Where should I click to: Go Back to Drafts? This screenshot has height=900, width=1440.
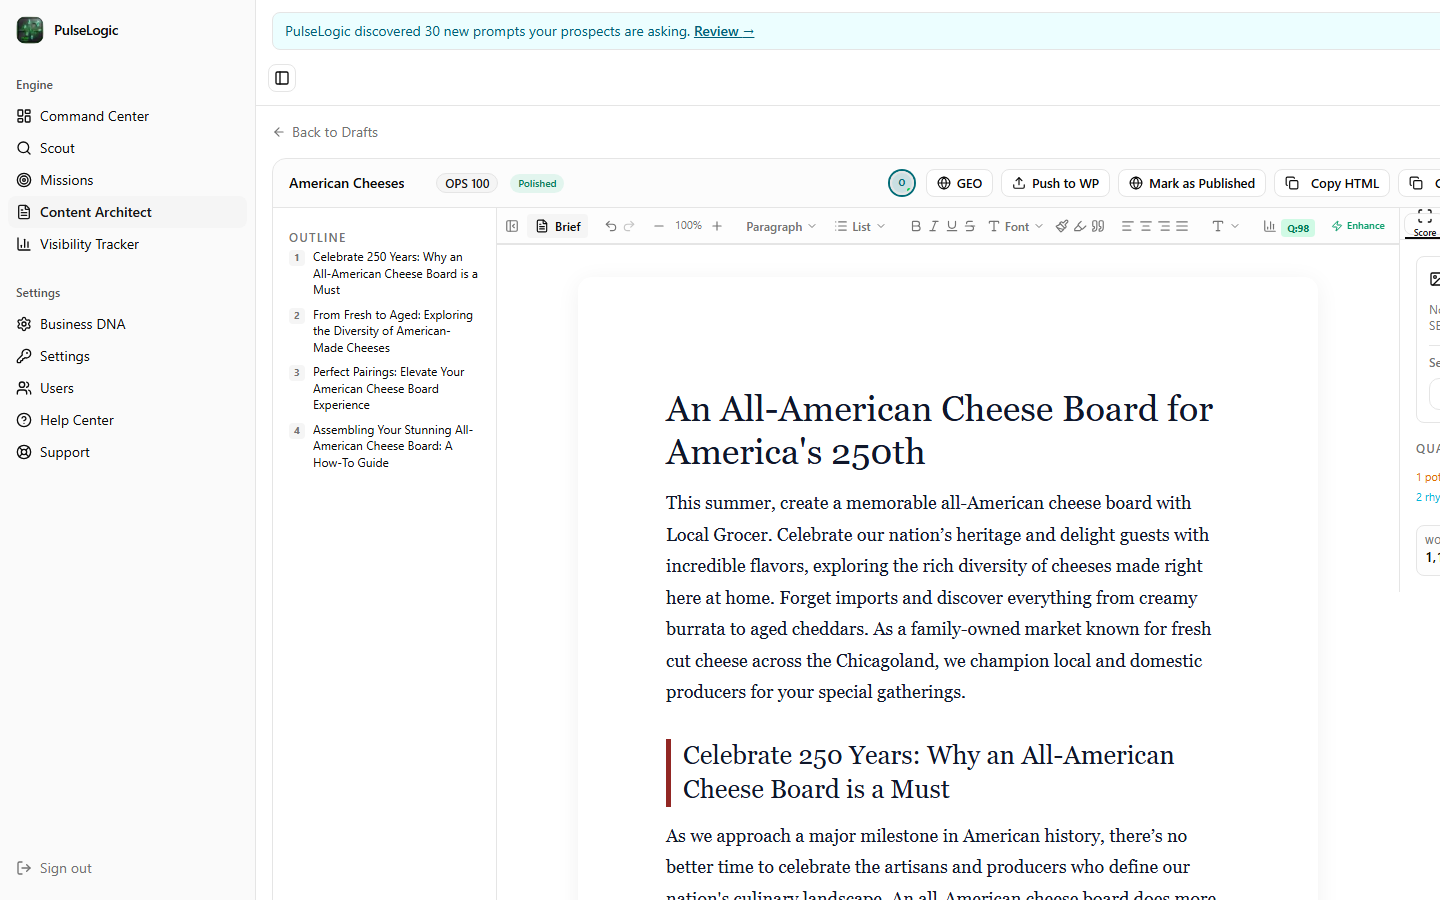326,132
